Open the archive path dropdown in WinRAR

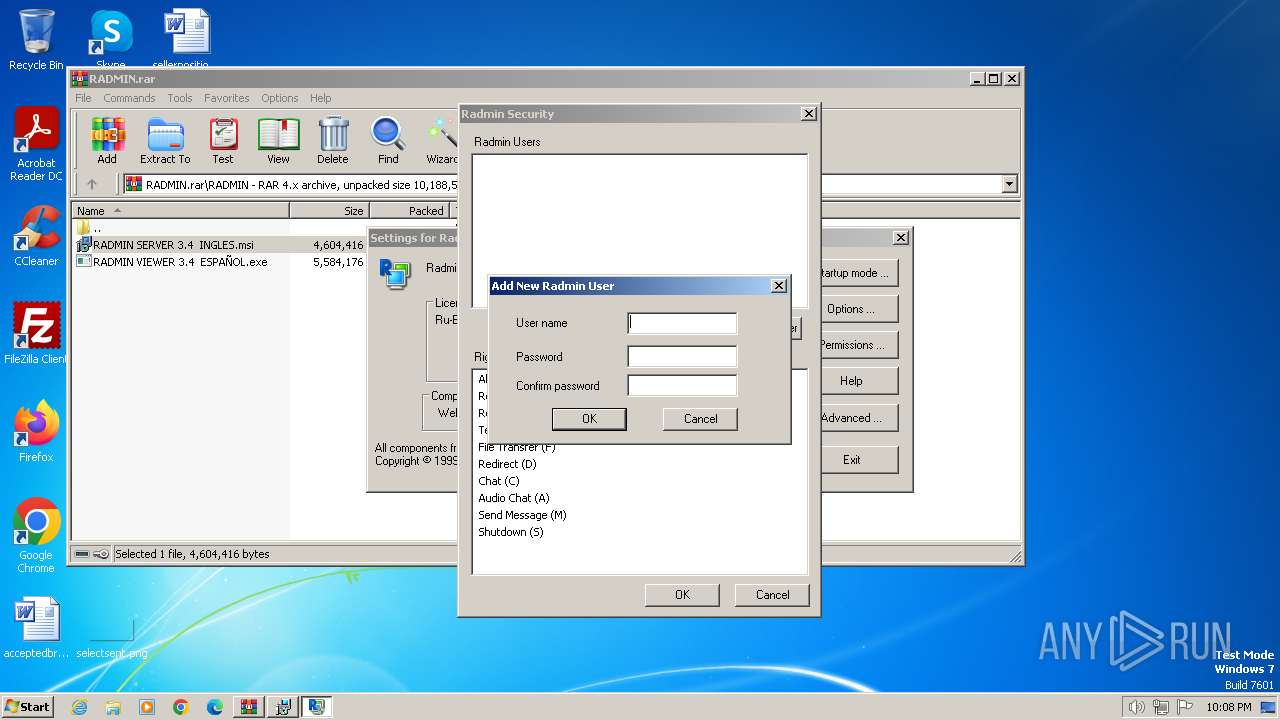click(x=1009, y=184)
